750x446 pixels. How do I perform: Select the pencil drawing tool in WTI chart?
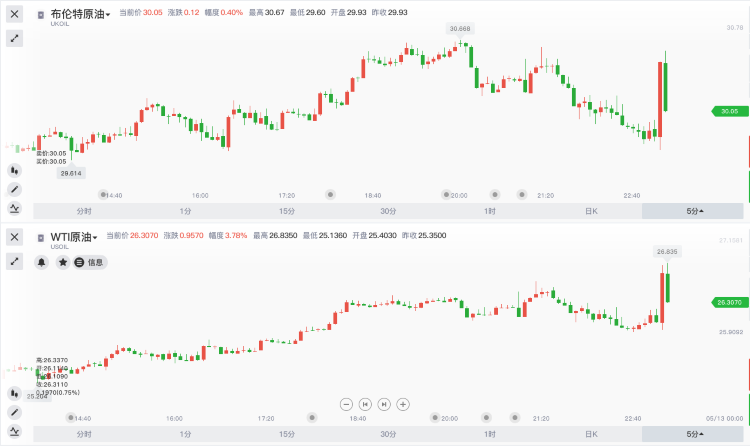point(14,413)
